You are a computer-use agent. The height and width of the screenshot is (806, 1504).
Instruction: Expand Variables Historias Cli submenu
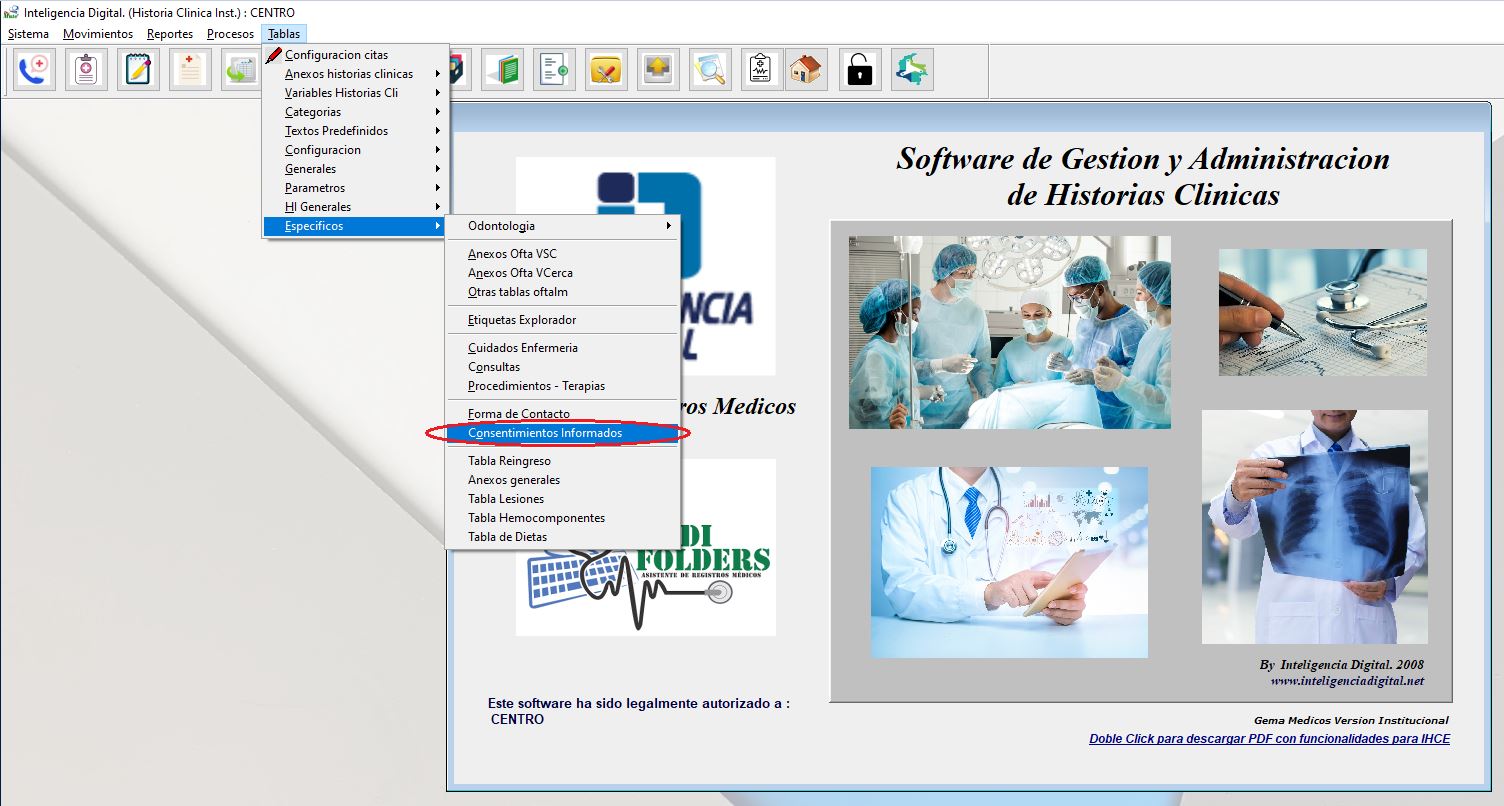[355, 93]
